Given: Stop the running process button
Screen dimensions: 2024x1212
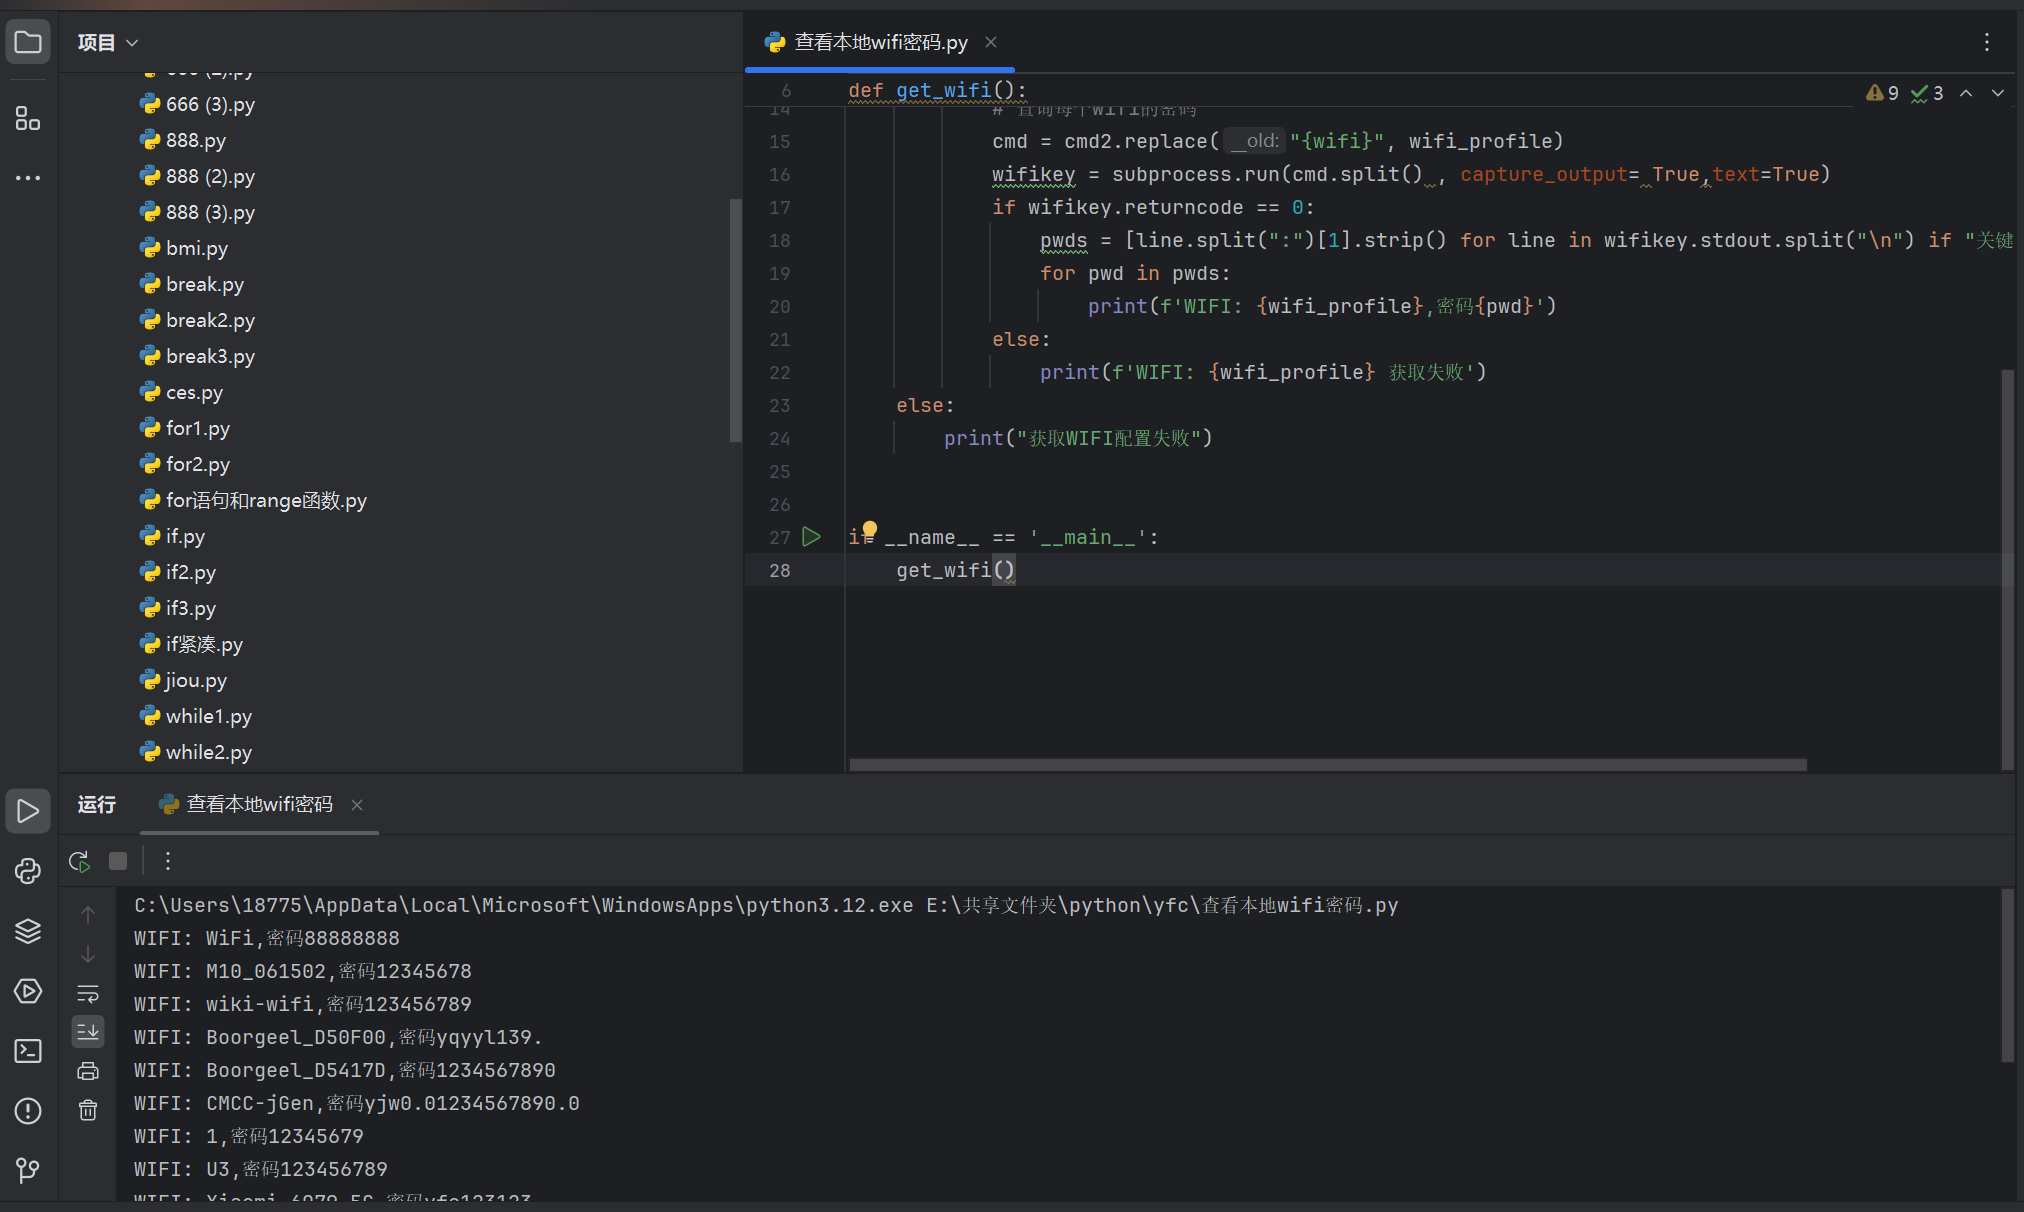Looking at the screenshot, I should (118, 861).
